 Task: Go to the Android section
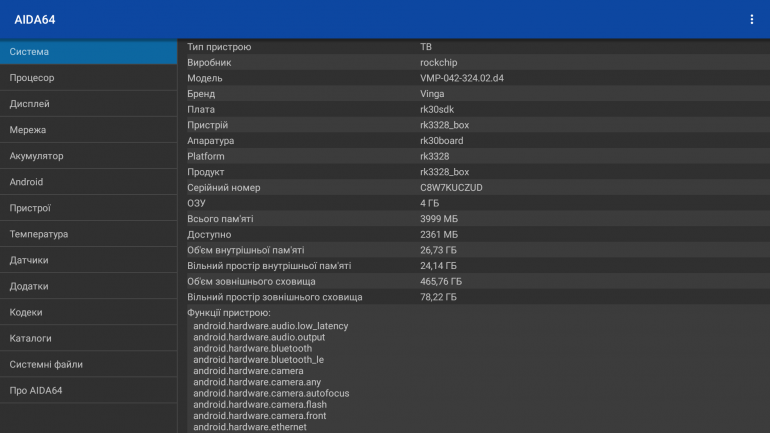[x=88, y=182]
